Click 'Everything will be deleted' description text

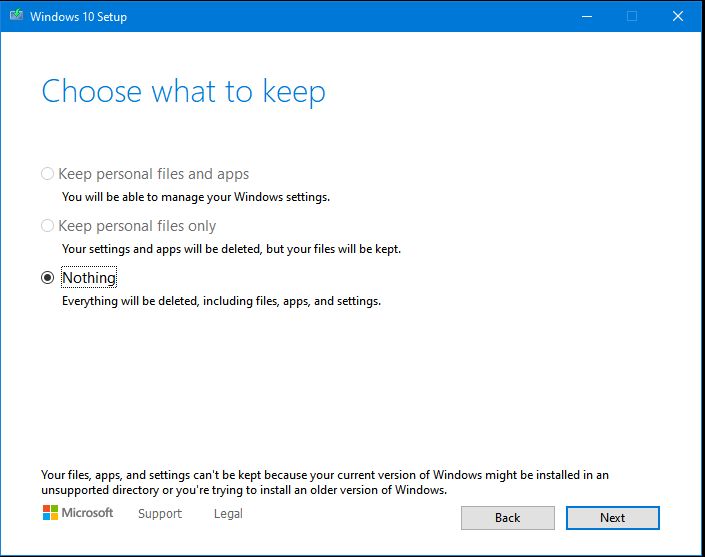pyautogui.click(x=221, y=301)
